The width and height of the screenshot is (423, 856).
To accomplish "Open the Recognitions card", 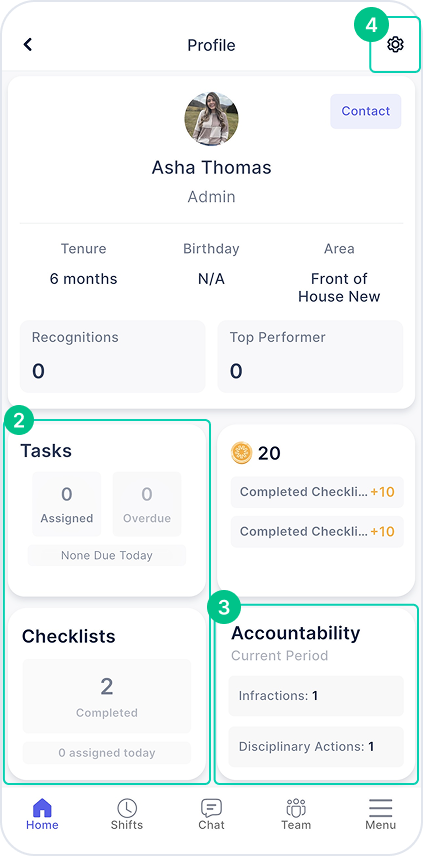I will 112,356.
